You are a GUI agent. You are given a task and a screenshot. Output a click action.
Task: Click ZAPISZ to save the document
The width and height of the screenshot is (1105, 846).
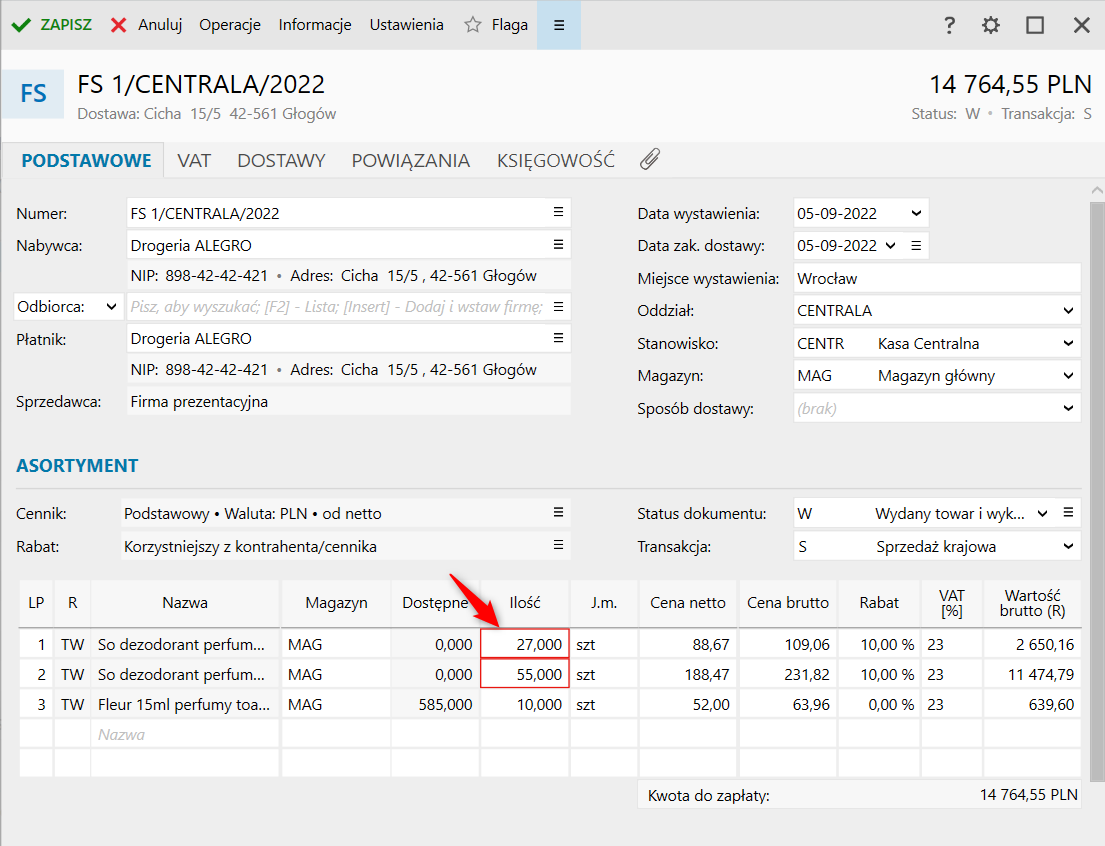pyautogui.click(x=52, y=25)
